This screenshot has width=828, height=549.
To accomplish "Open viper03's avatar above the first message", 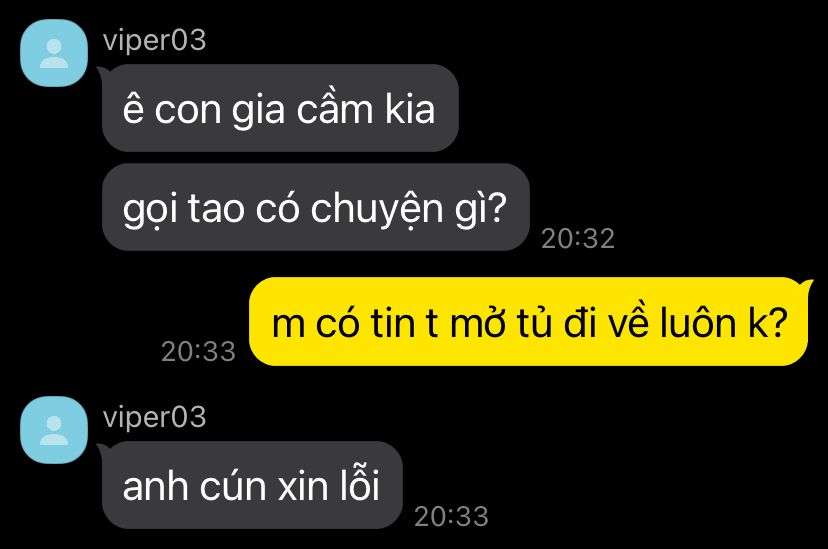I will [54, 53].
